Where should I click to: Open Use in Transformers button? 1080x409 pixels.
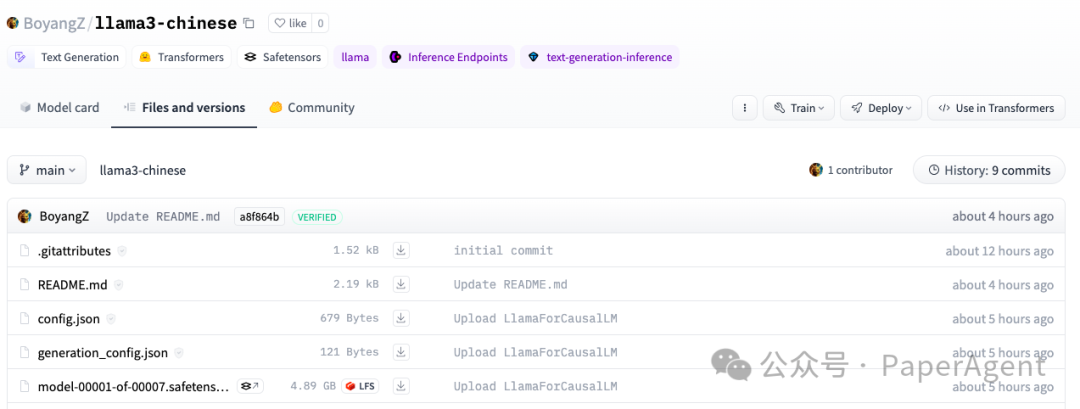[x=996, y=108]
